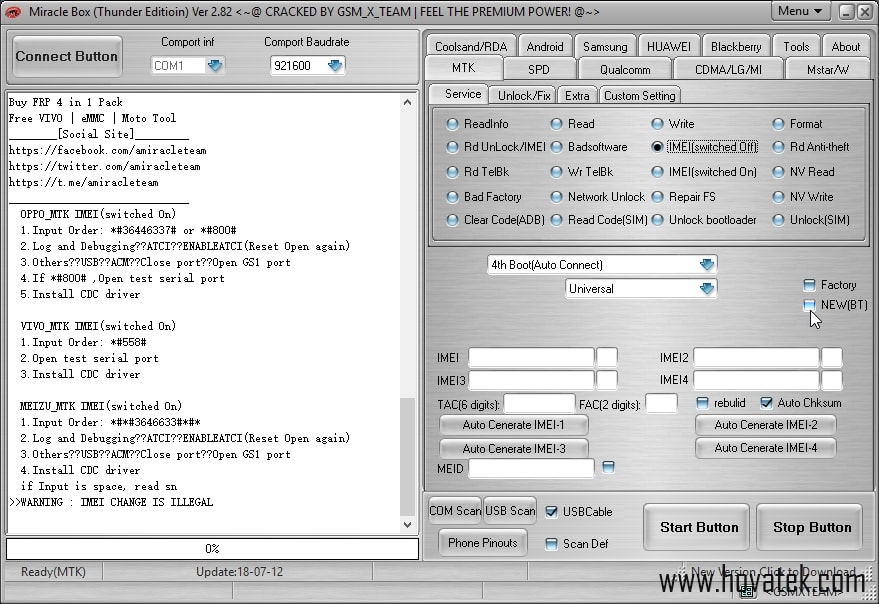Screen dimensions: 879x604
Task: Click Auto Generate IMEI-4 button
Action: (766, 448)
